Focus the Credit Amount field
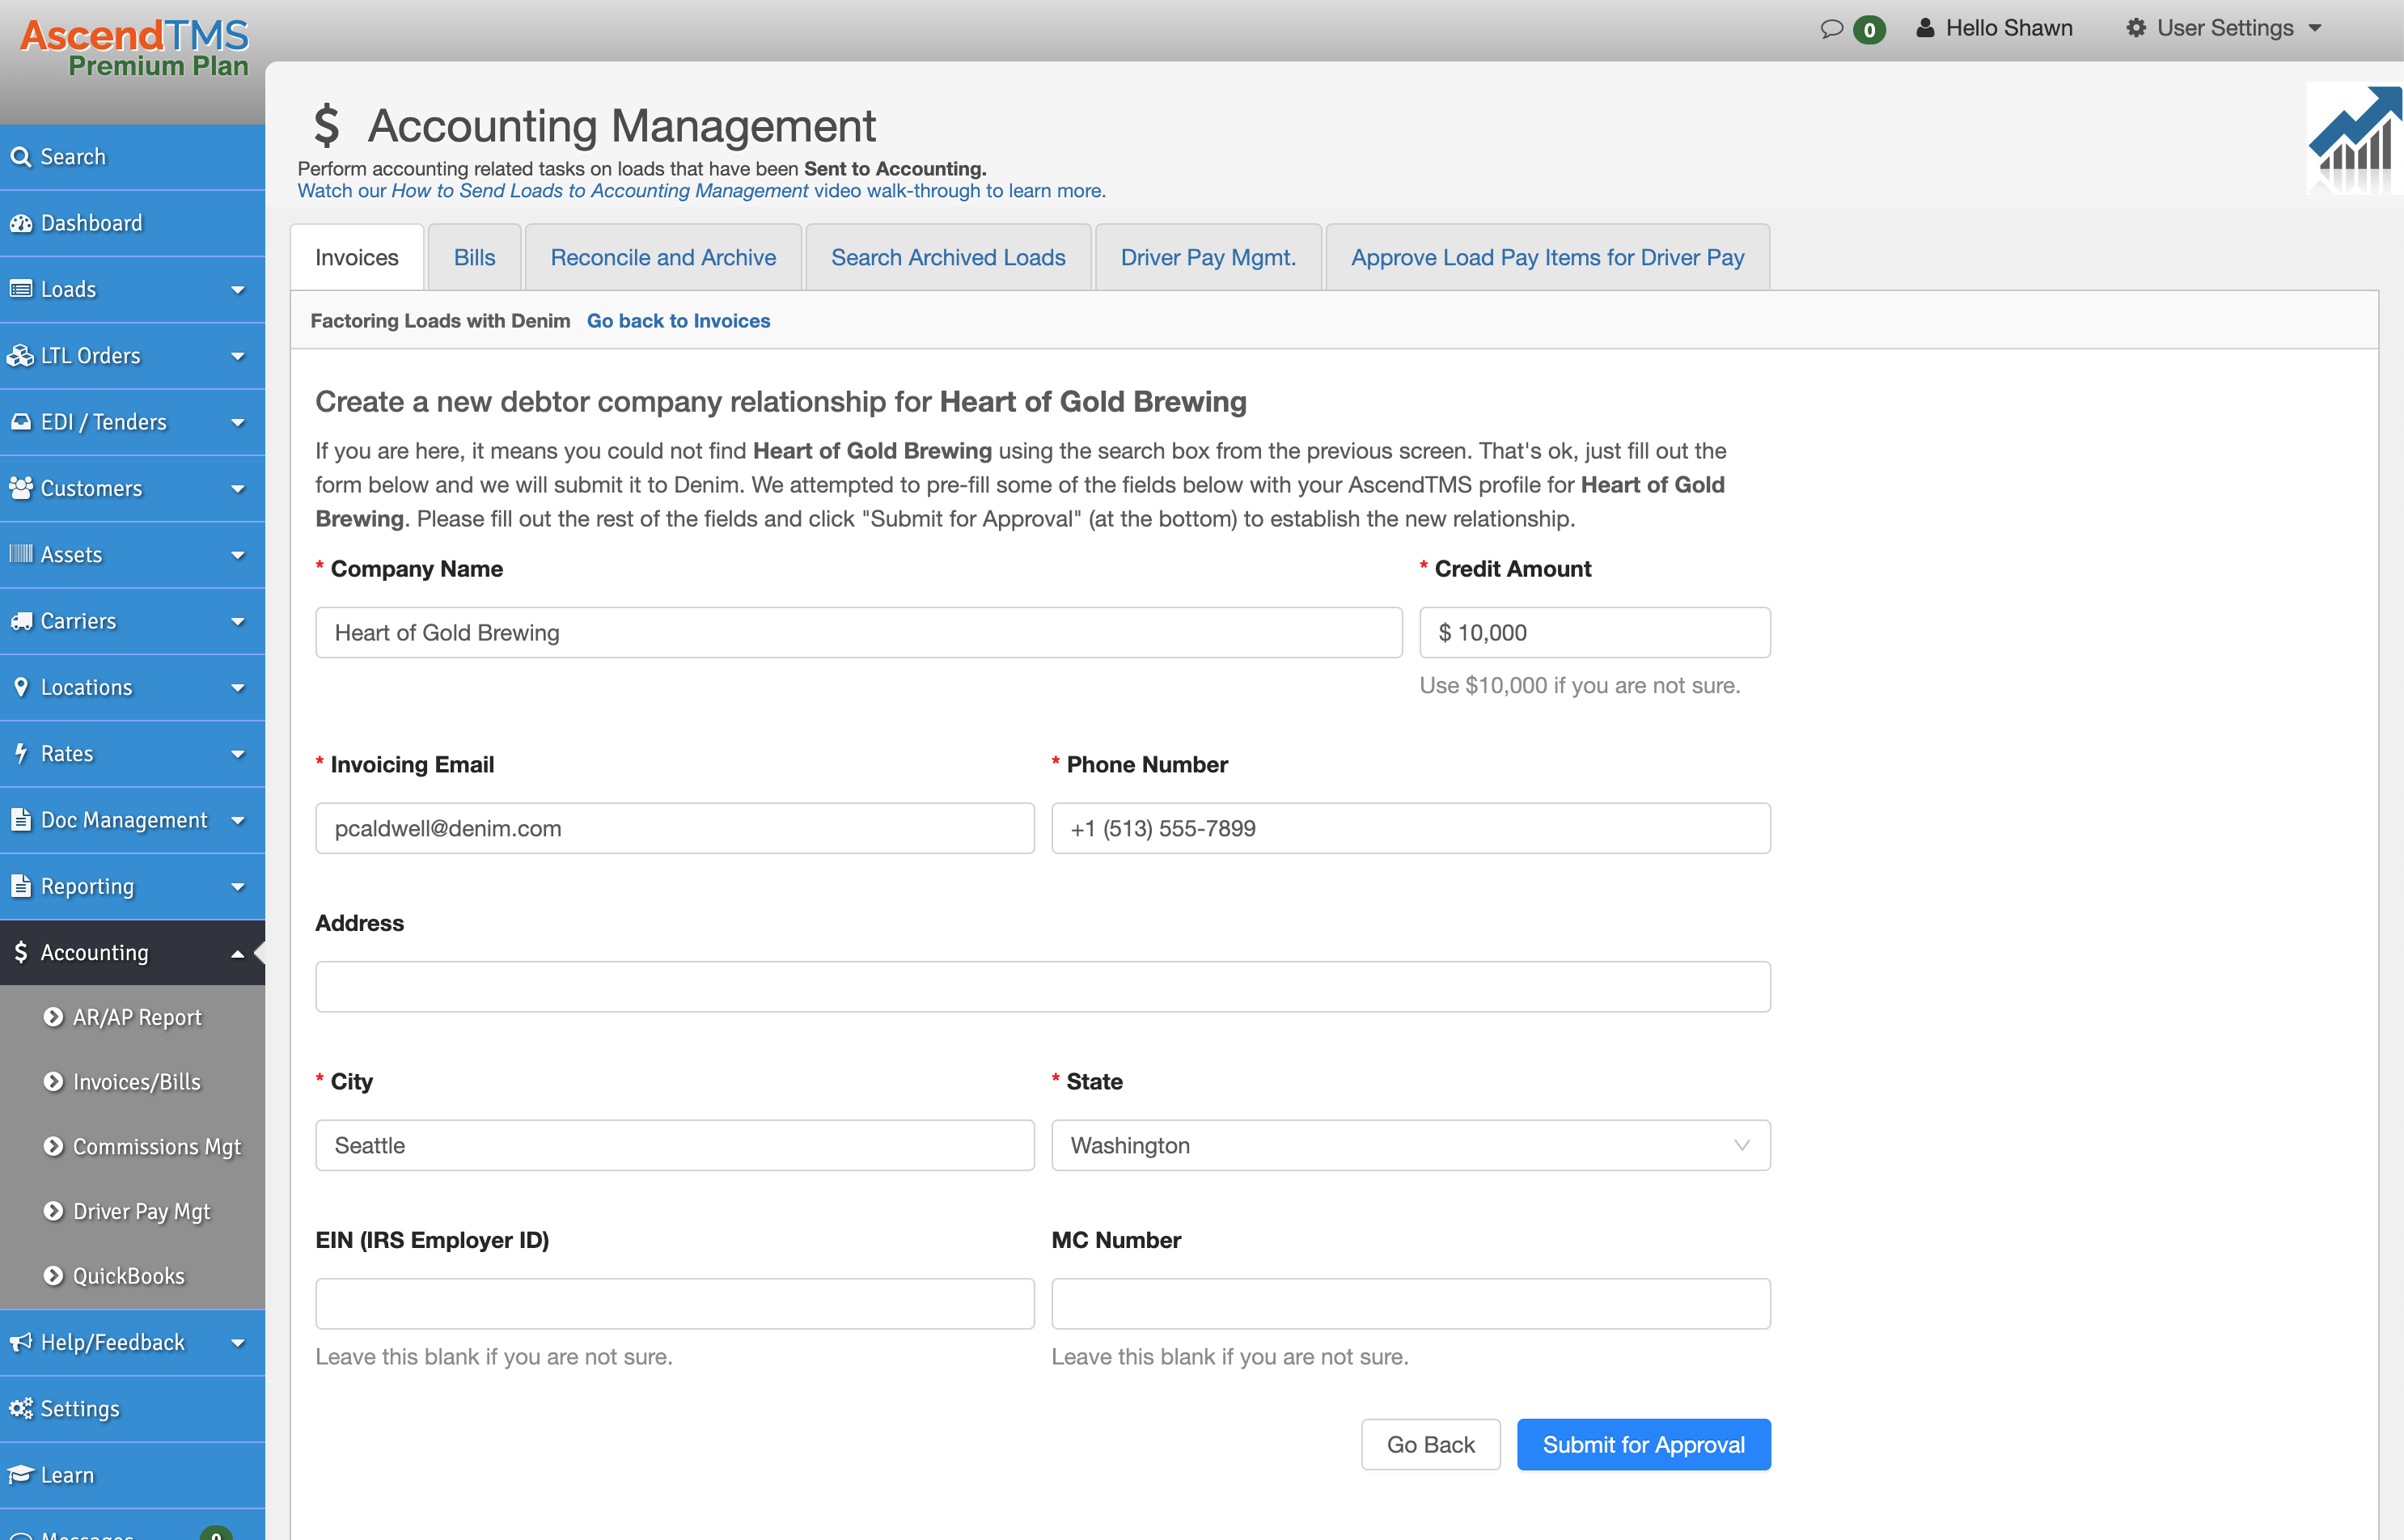This screenshot has height=1540, width=2404. (1595, 632)
